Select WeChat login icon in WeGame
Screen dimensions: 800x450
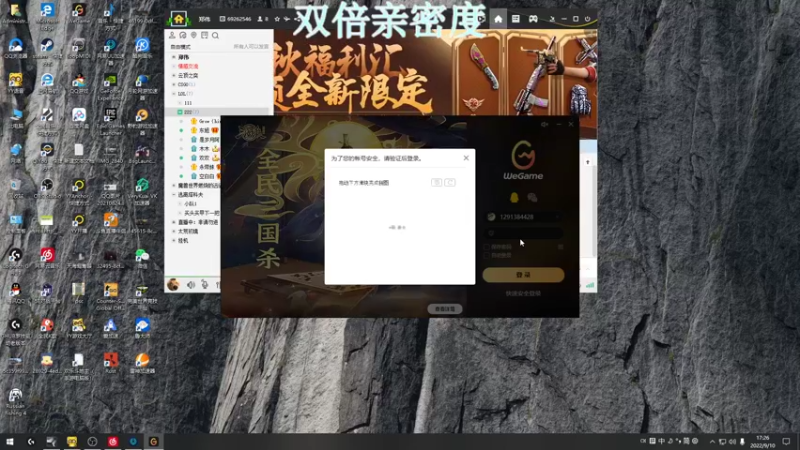[532, 197]
